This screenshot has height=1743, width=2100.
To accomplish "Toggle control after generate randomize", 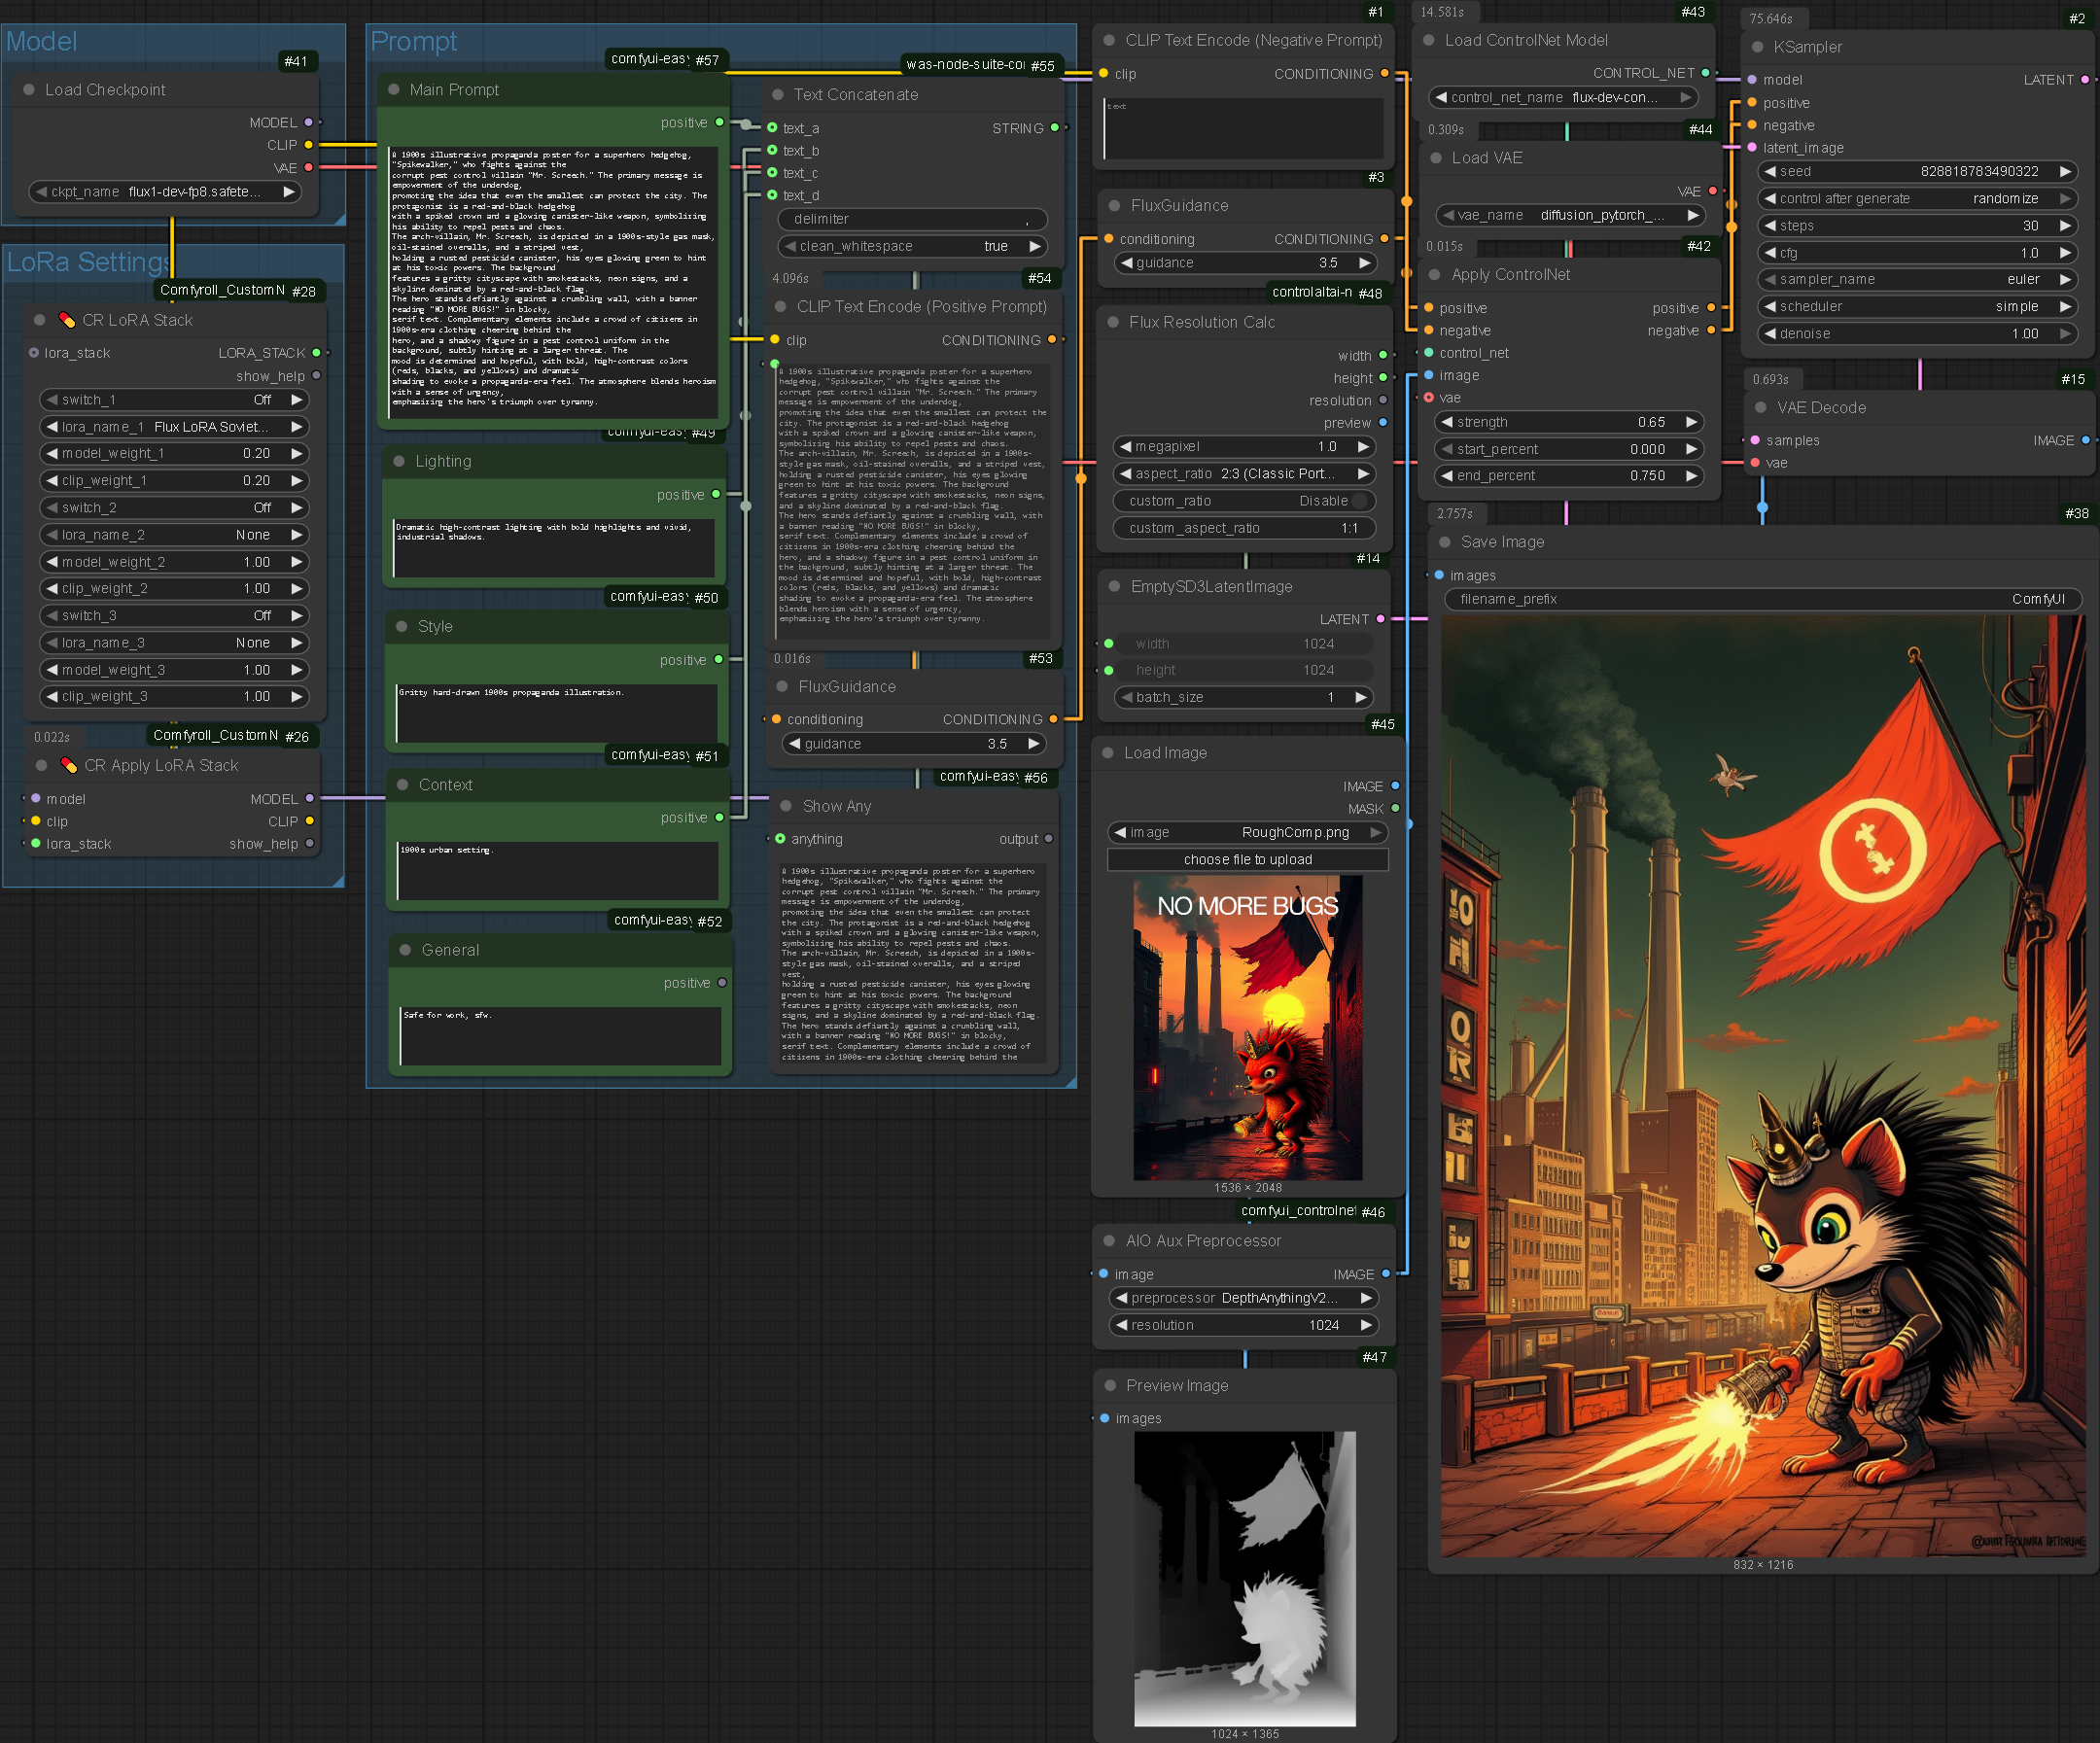I will click(x=1917, y=199).
